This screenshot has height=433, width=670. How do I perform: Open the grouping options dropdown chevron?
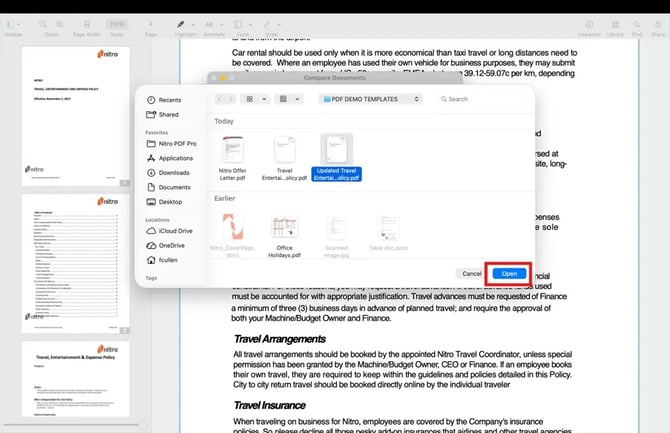pos(297,99)
